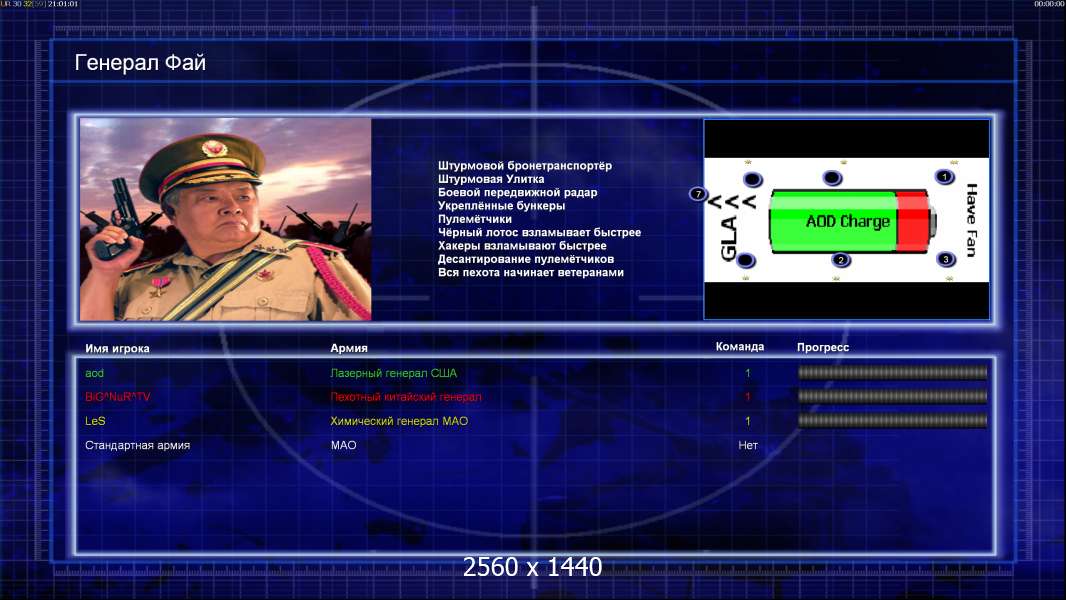Select unnumbered start marker above the battery
1066x600 pixels.
(x=833, y=178)
